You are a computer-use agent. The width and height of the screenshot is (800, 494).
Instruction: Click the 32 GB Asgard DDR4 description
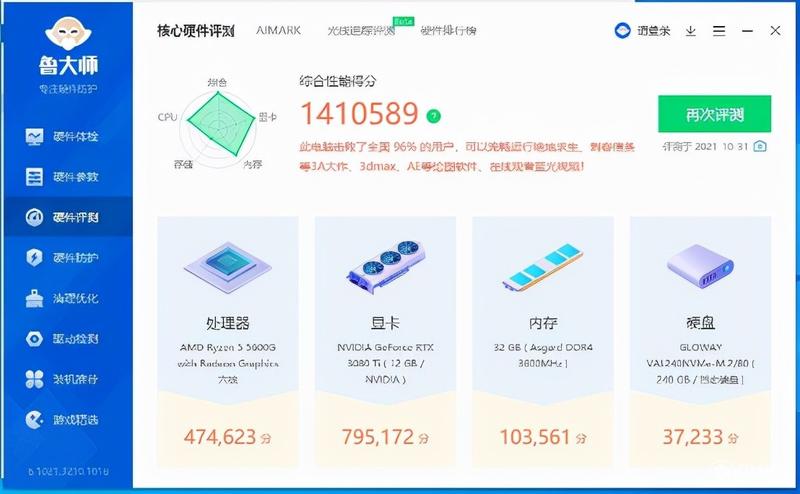coord(543,355)
